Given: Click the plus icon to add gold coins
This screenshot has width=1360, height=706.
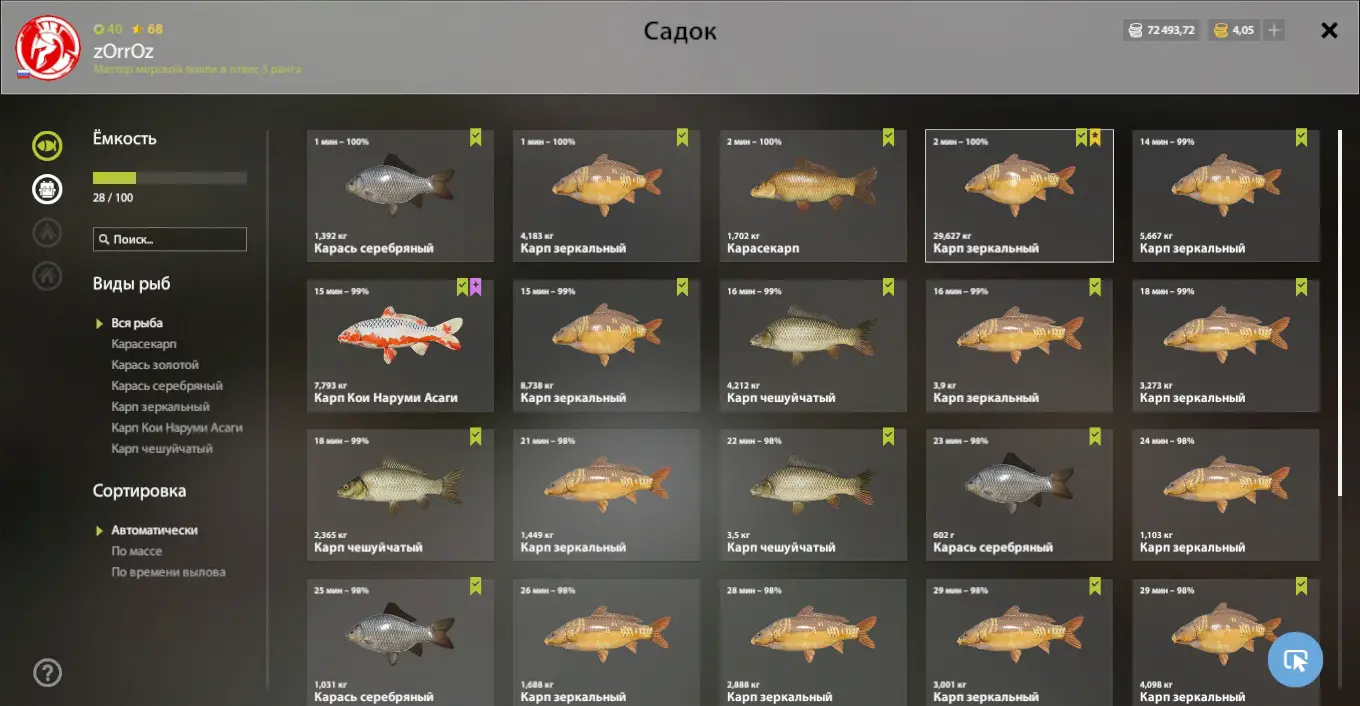Looking at the screenshot, I should (1274, 30).
